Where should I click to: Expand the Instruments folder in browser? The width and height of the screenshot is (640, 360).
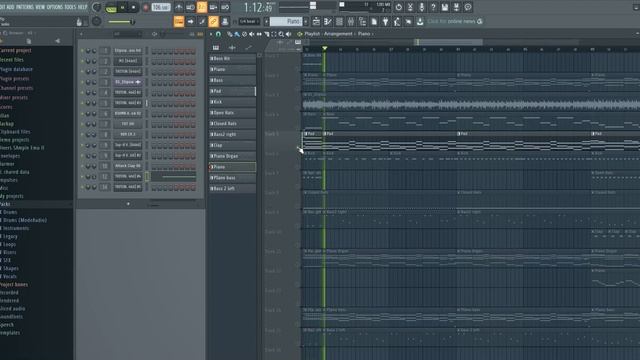pos(15,228)
